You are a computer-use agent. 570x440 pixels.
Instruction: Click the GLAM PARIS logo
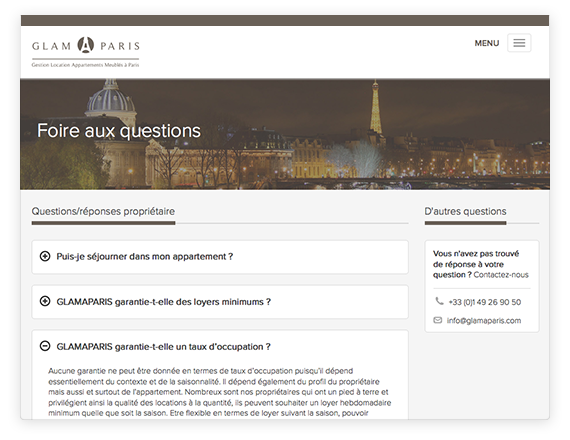click(x=85, y=52)
